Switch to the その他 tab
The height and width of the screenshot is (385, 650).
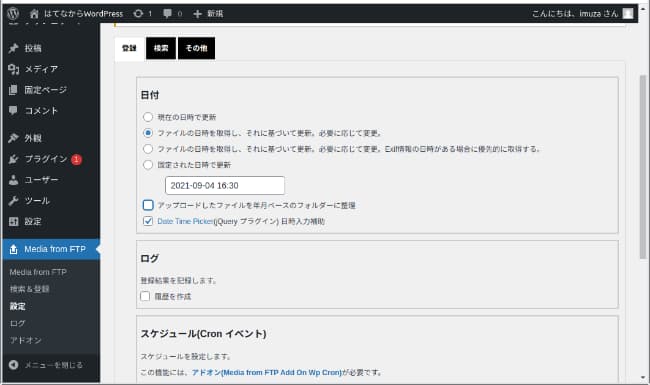pyautogui.click(x=196, y=48)
